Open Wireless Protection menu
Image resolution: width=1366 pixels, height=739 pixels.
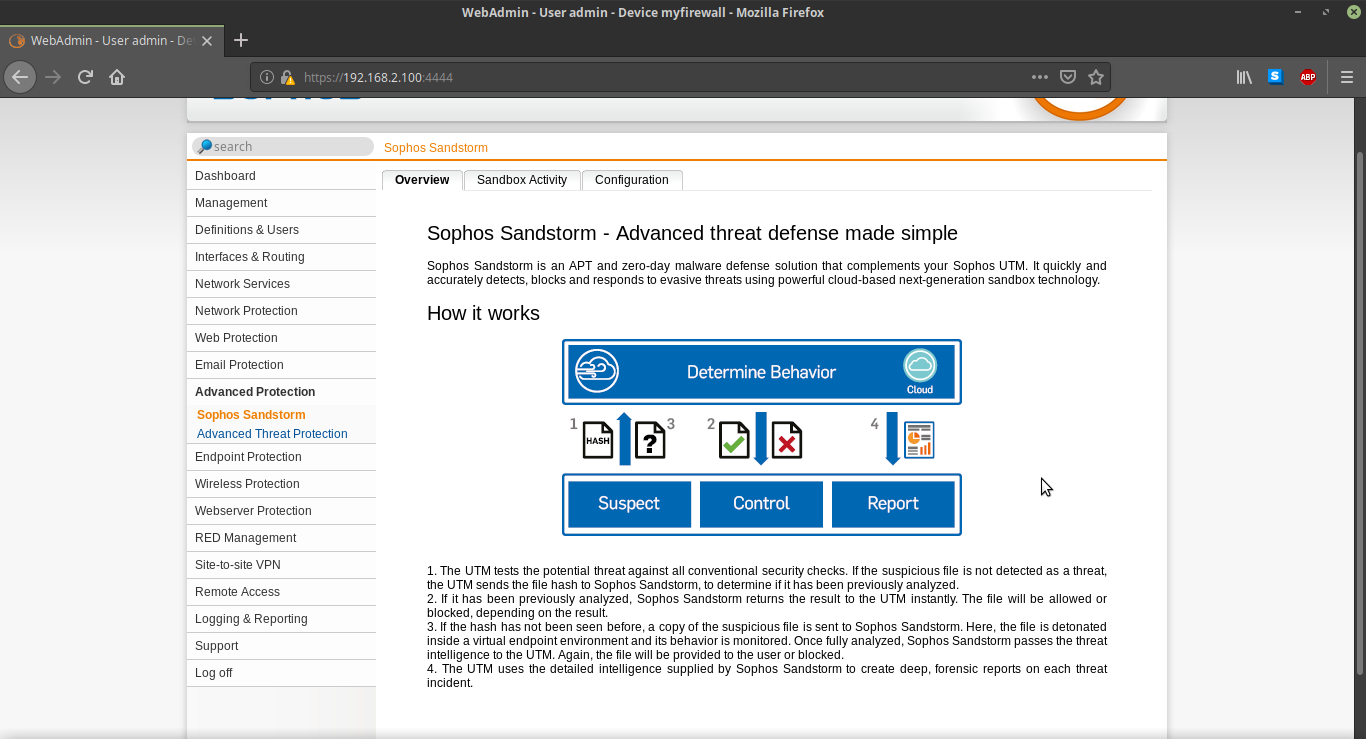[281, 484]
